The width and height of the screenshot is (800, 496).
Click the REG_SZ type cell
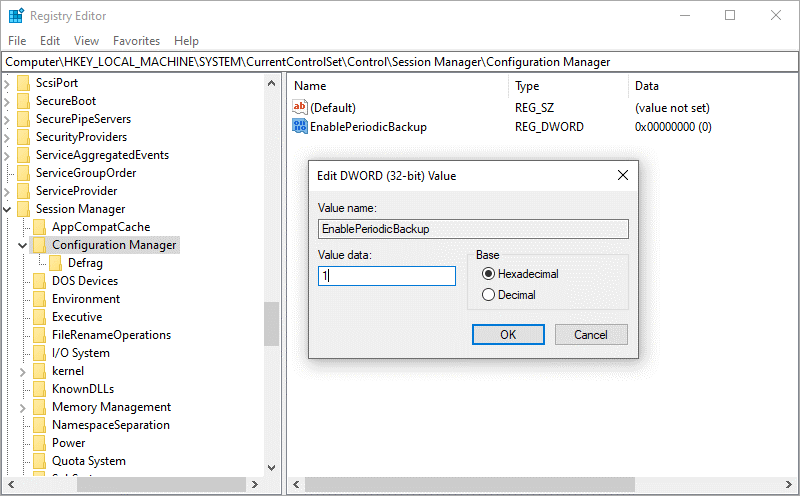(x=534, y=108)
